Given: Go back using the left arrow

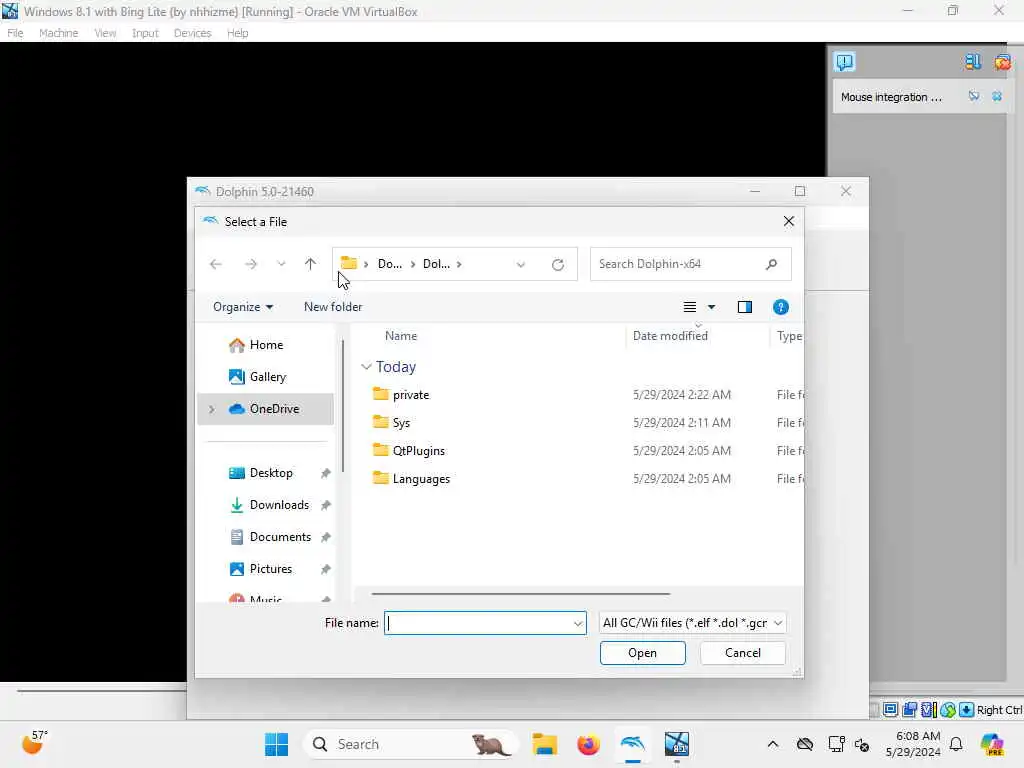Looking at the screenshot, I should coord(216,264).
